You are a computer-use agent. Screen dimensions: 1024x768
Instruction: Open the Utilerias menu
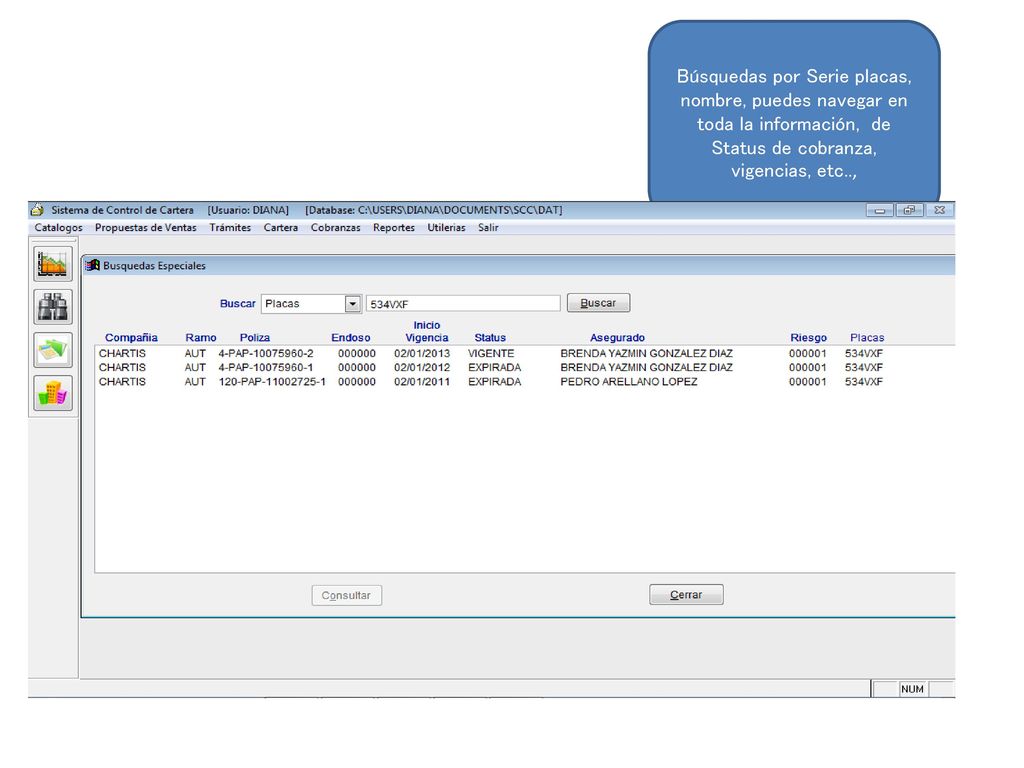point(446,227)
